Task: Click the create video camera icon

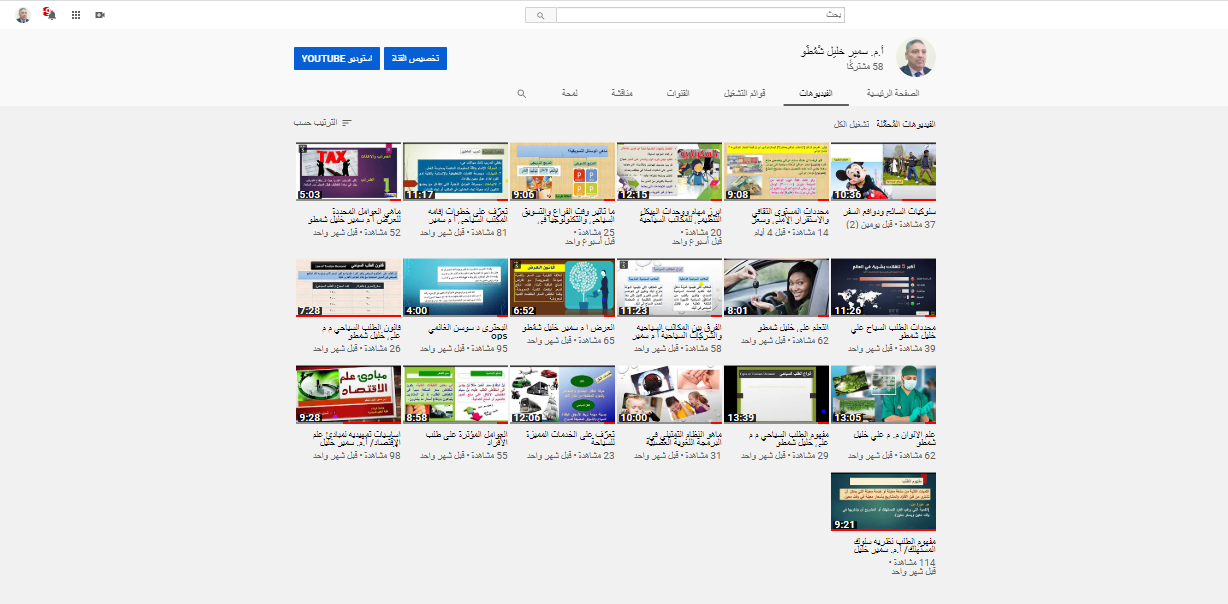Action: (100, 14)
